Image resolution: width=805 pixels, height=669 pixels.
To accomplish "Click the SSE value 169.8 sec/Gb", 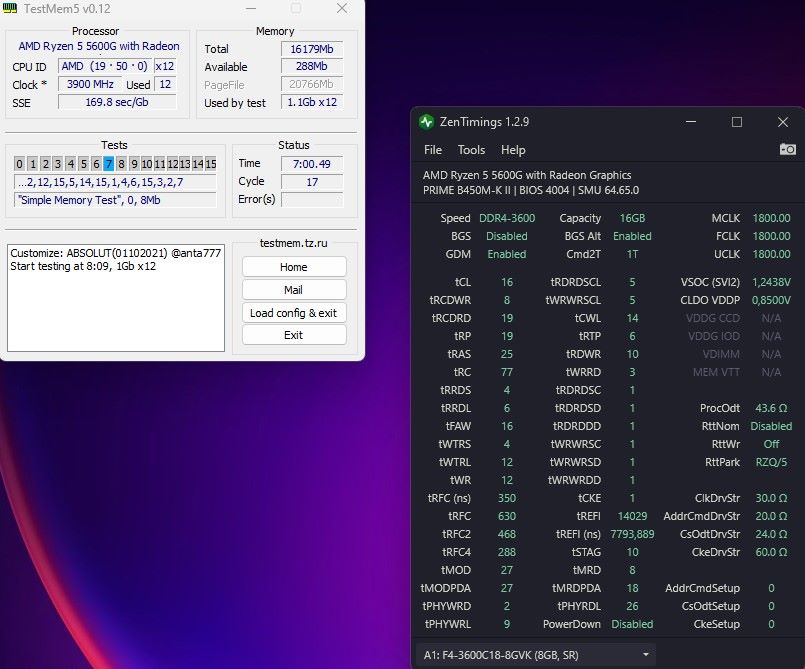I will (x=117, y=102).
